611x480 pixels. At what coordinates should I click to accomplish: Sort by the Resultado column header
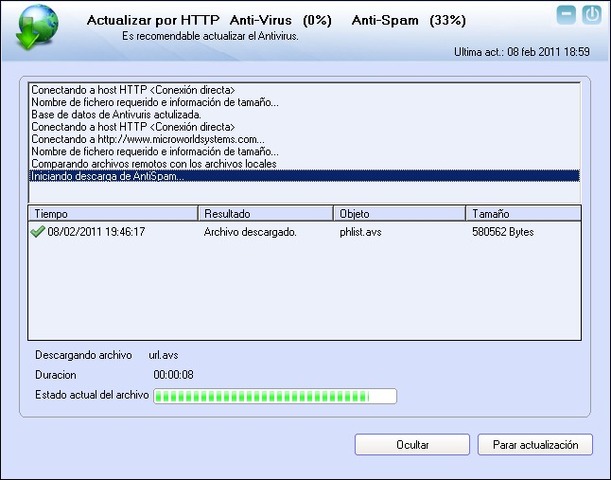[266, 214]
